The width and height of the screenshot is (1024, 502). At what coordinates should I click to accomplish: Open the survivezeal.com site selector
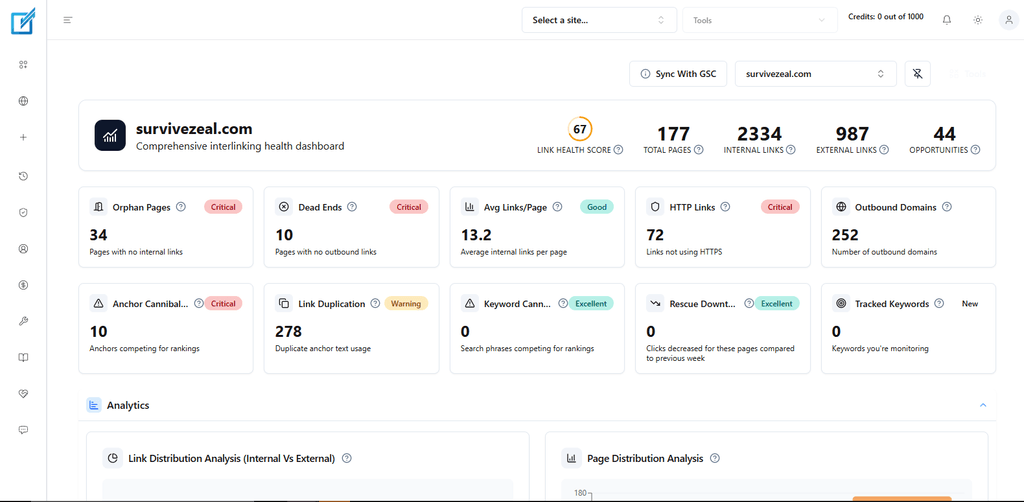pos(816,74)
